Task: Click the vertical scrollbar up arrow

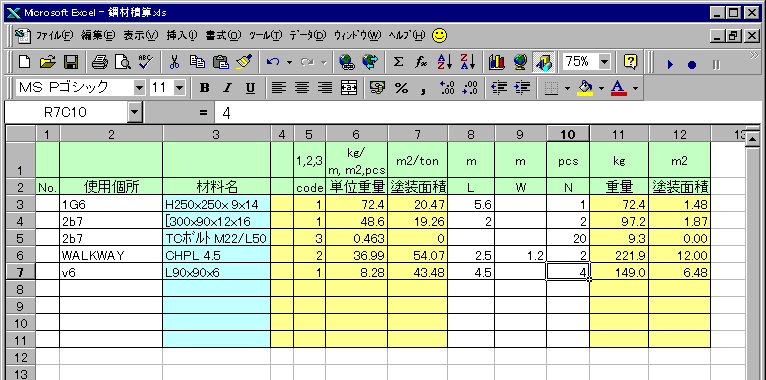Action: [x=753, y=140]
